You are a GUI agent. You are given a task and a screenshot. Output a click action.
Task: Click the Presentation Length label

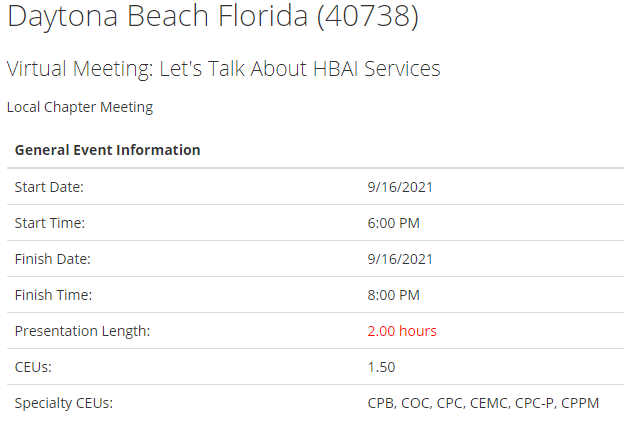pyautogui.click(x=82, y=331)
